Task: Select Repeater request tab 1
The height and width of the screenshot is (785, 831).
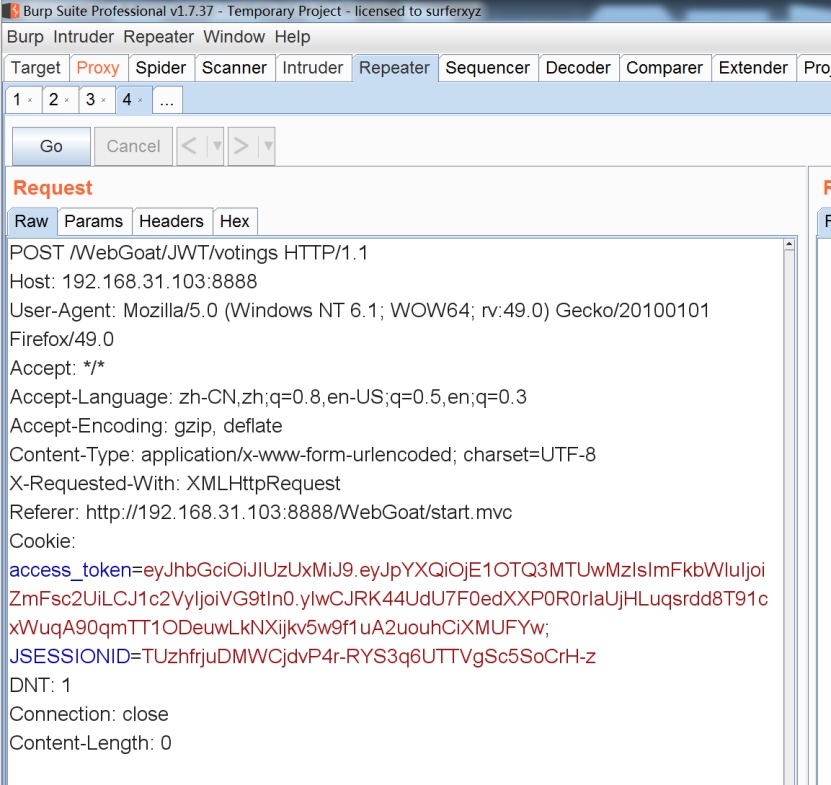Action: pyautogui.click(x=17, y=100)
